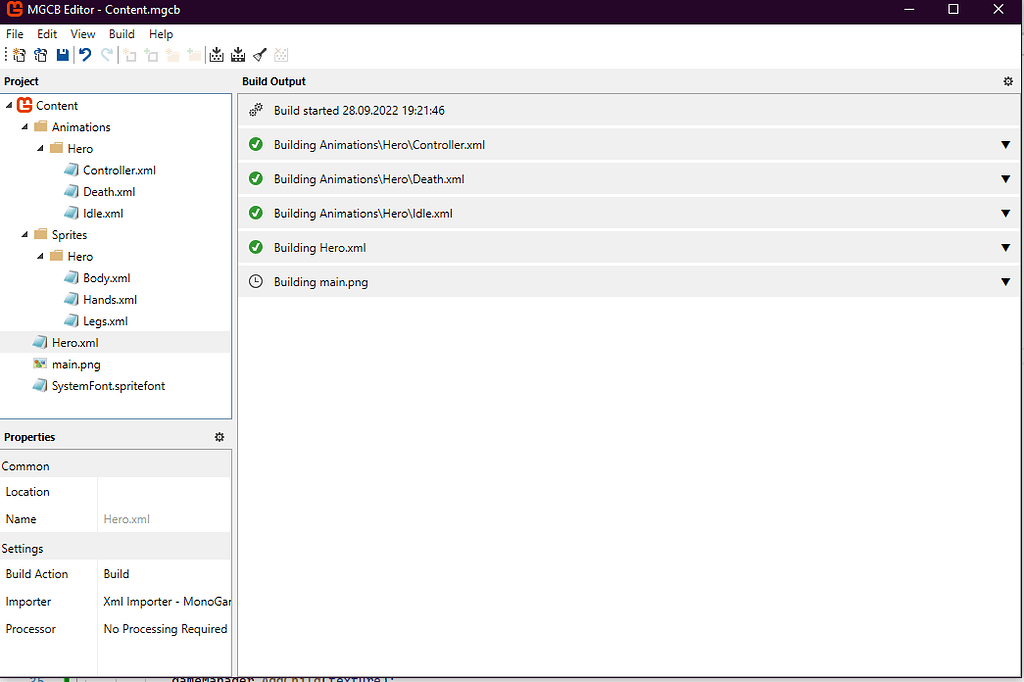Change the Importer setting for Hero.xml
1024x682 pixels.
pos(165,601)
